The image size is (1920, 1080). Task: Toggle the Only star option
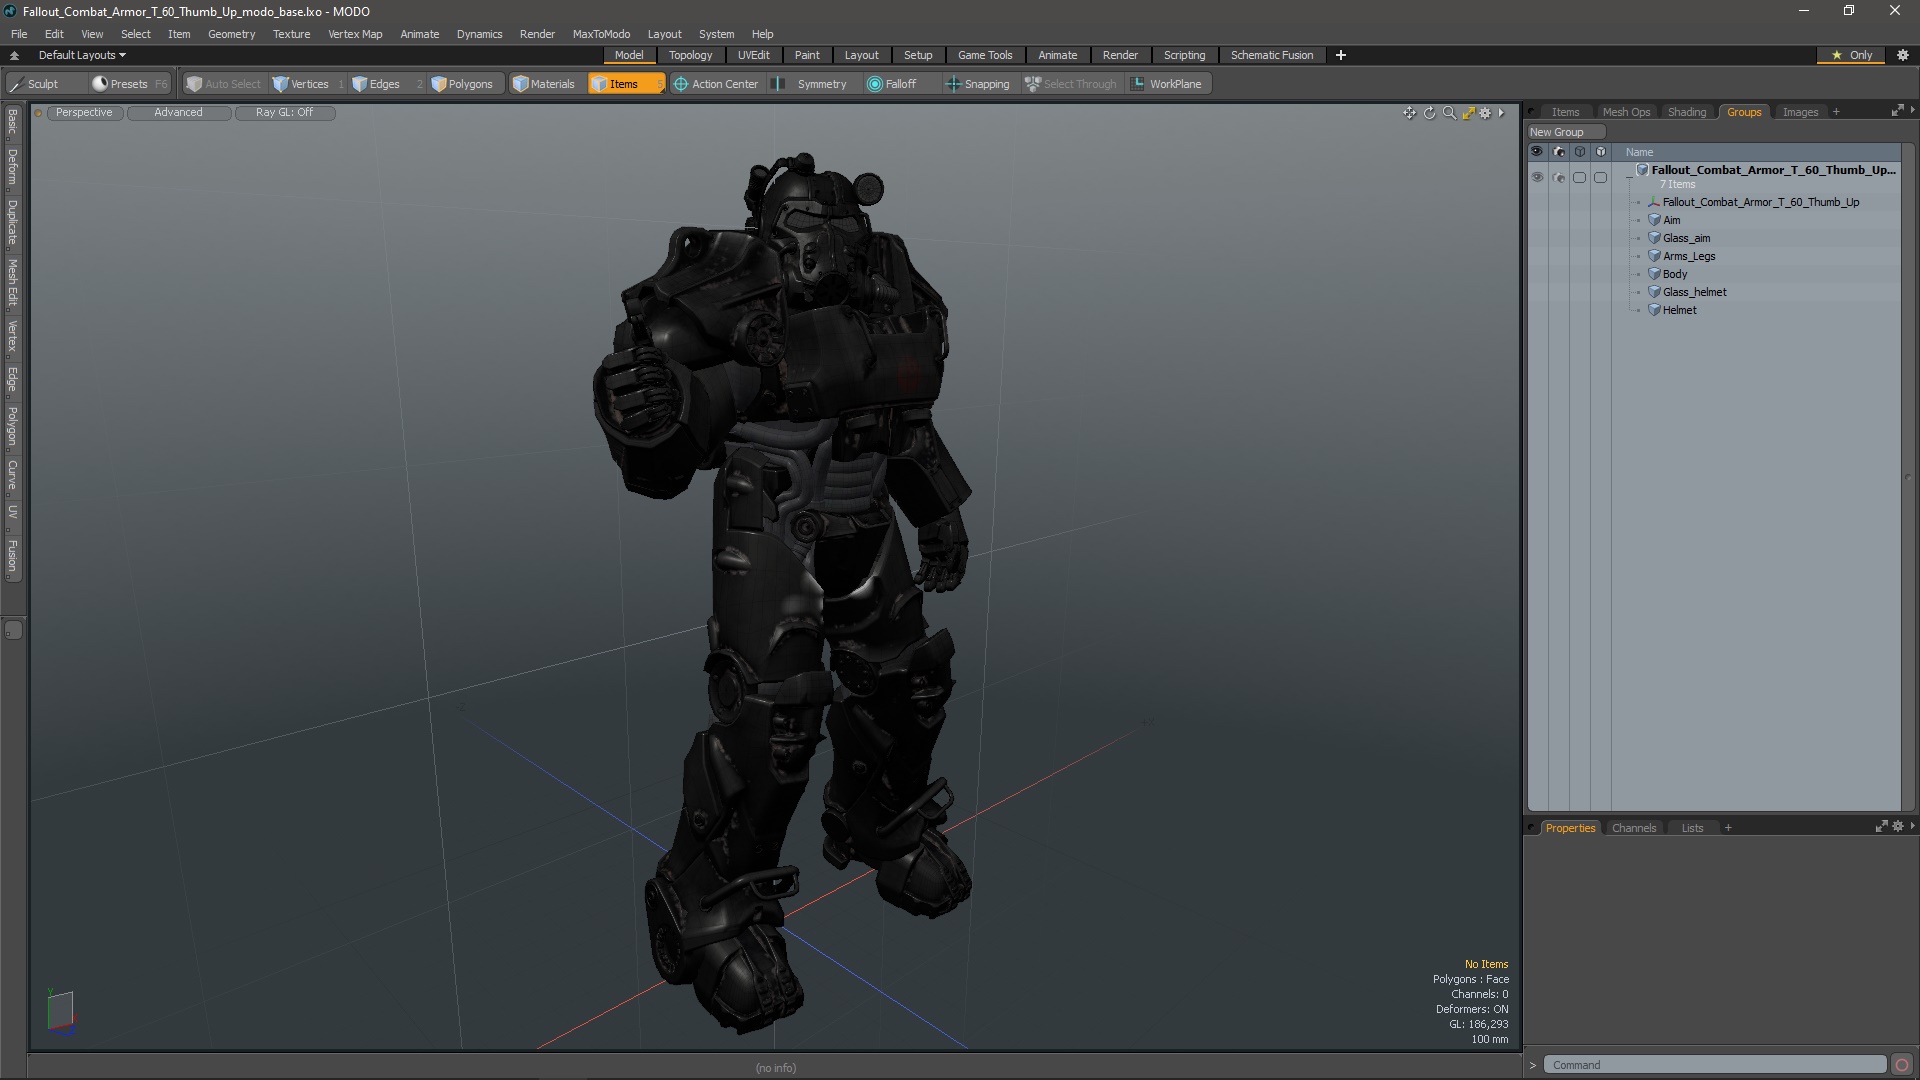(1852, 55)
